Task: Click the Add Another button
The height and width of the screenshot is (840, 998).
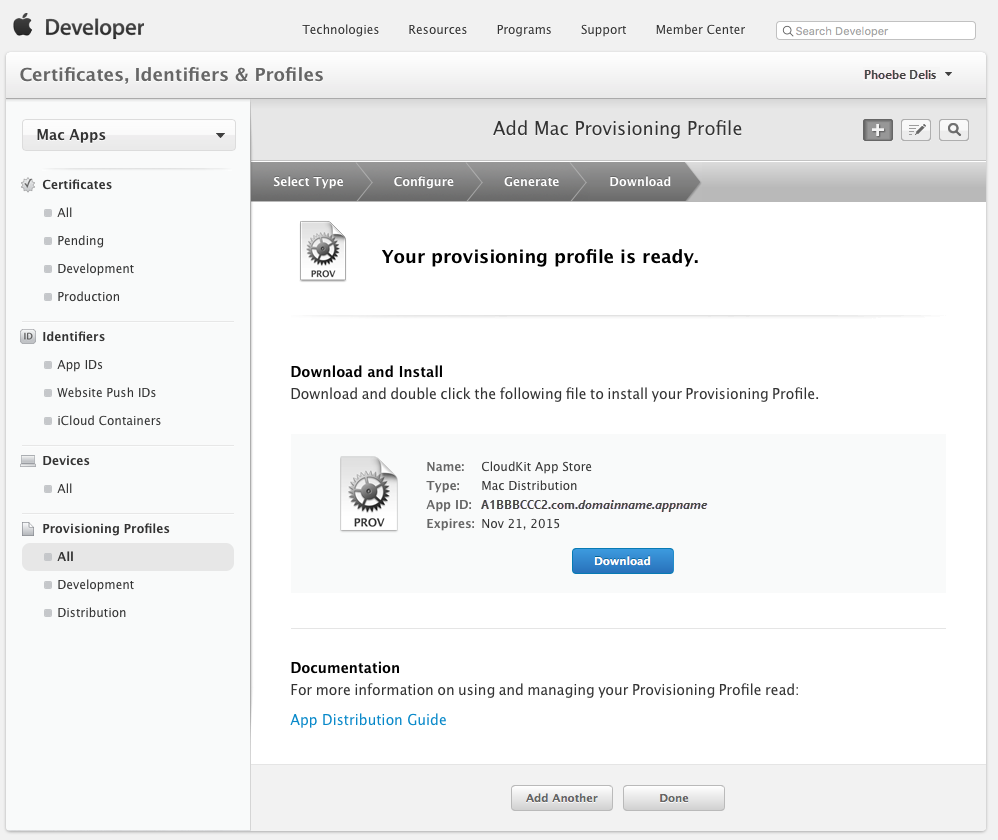Action: pyautogui.click(x=562, y=798)
